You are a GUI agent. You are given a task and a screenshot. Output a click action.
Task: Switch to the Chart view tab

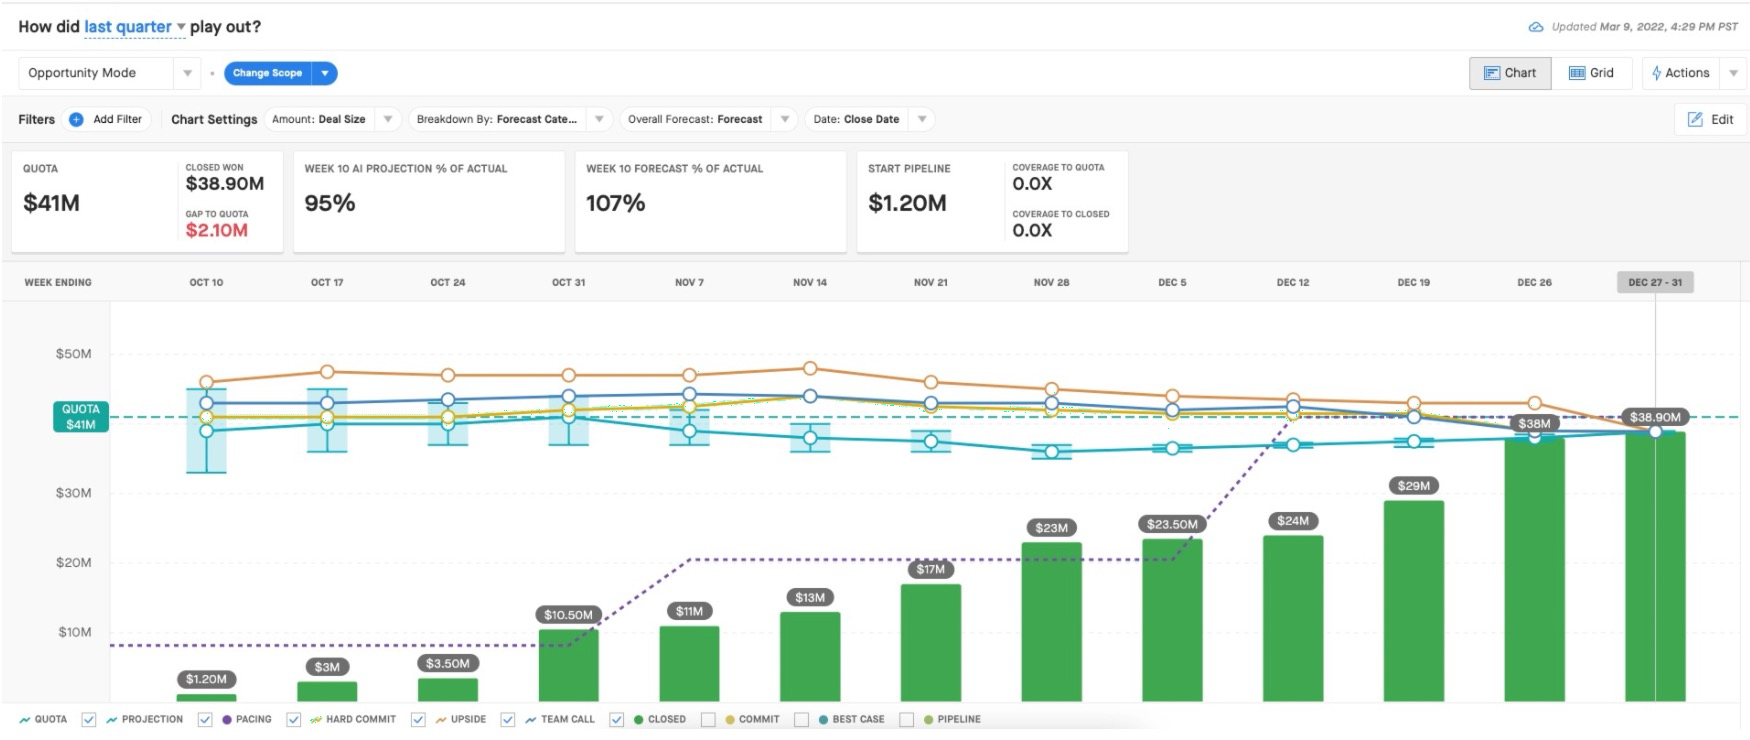pos(1510,73)
